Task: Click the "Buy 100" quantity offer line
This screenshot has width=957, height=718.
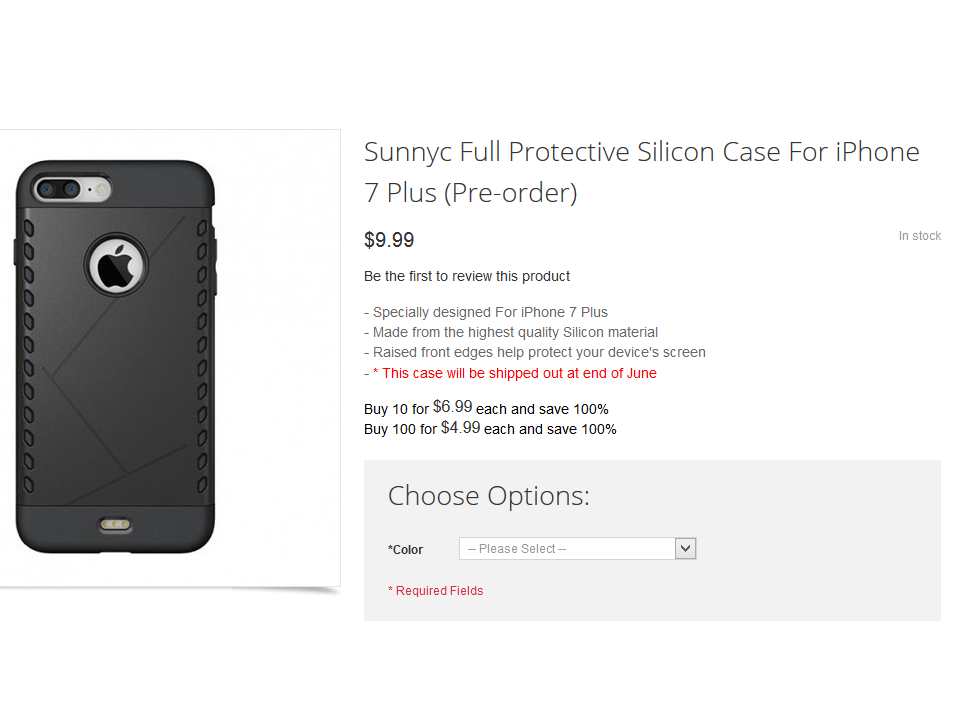Action: pos(490,428)
